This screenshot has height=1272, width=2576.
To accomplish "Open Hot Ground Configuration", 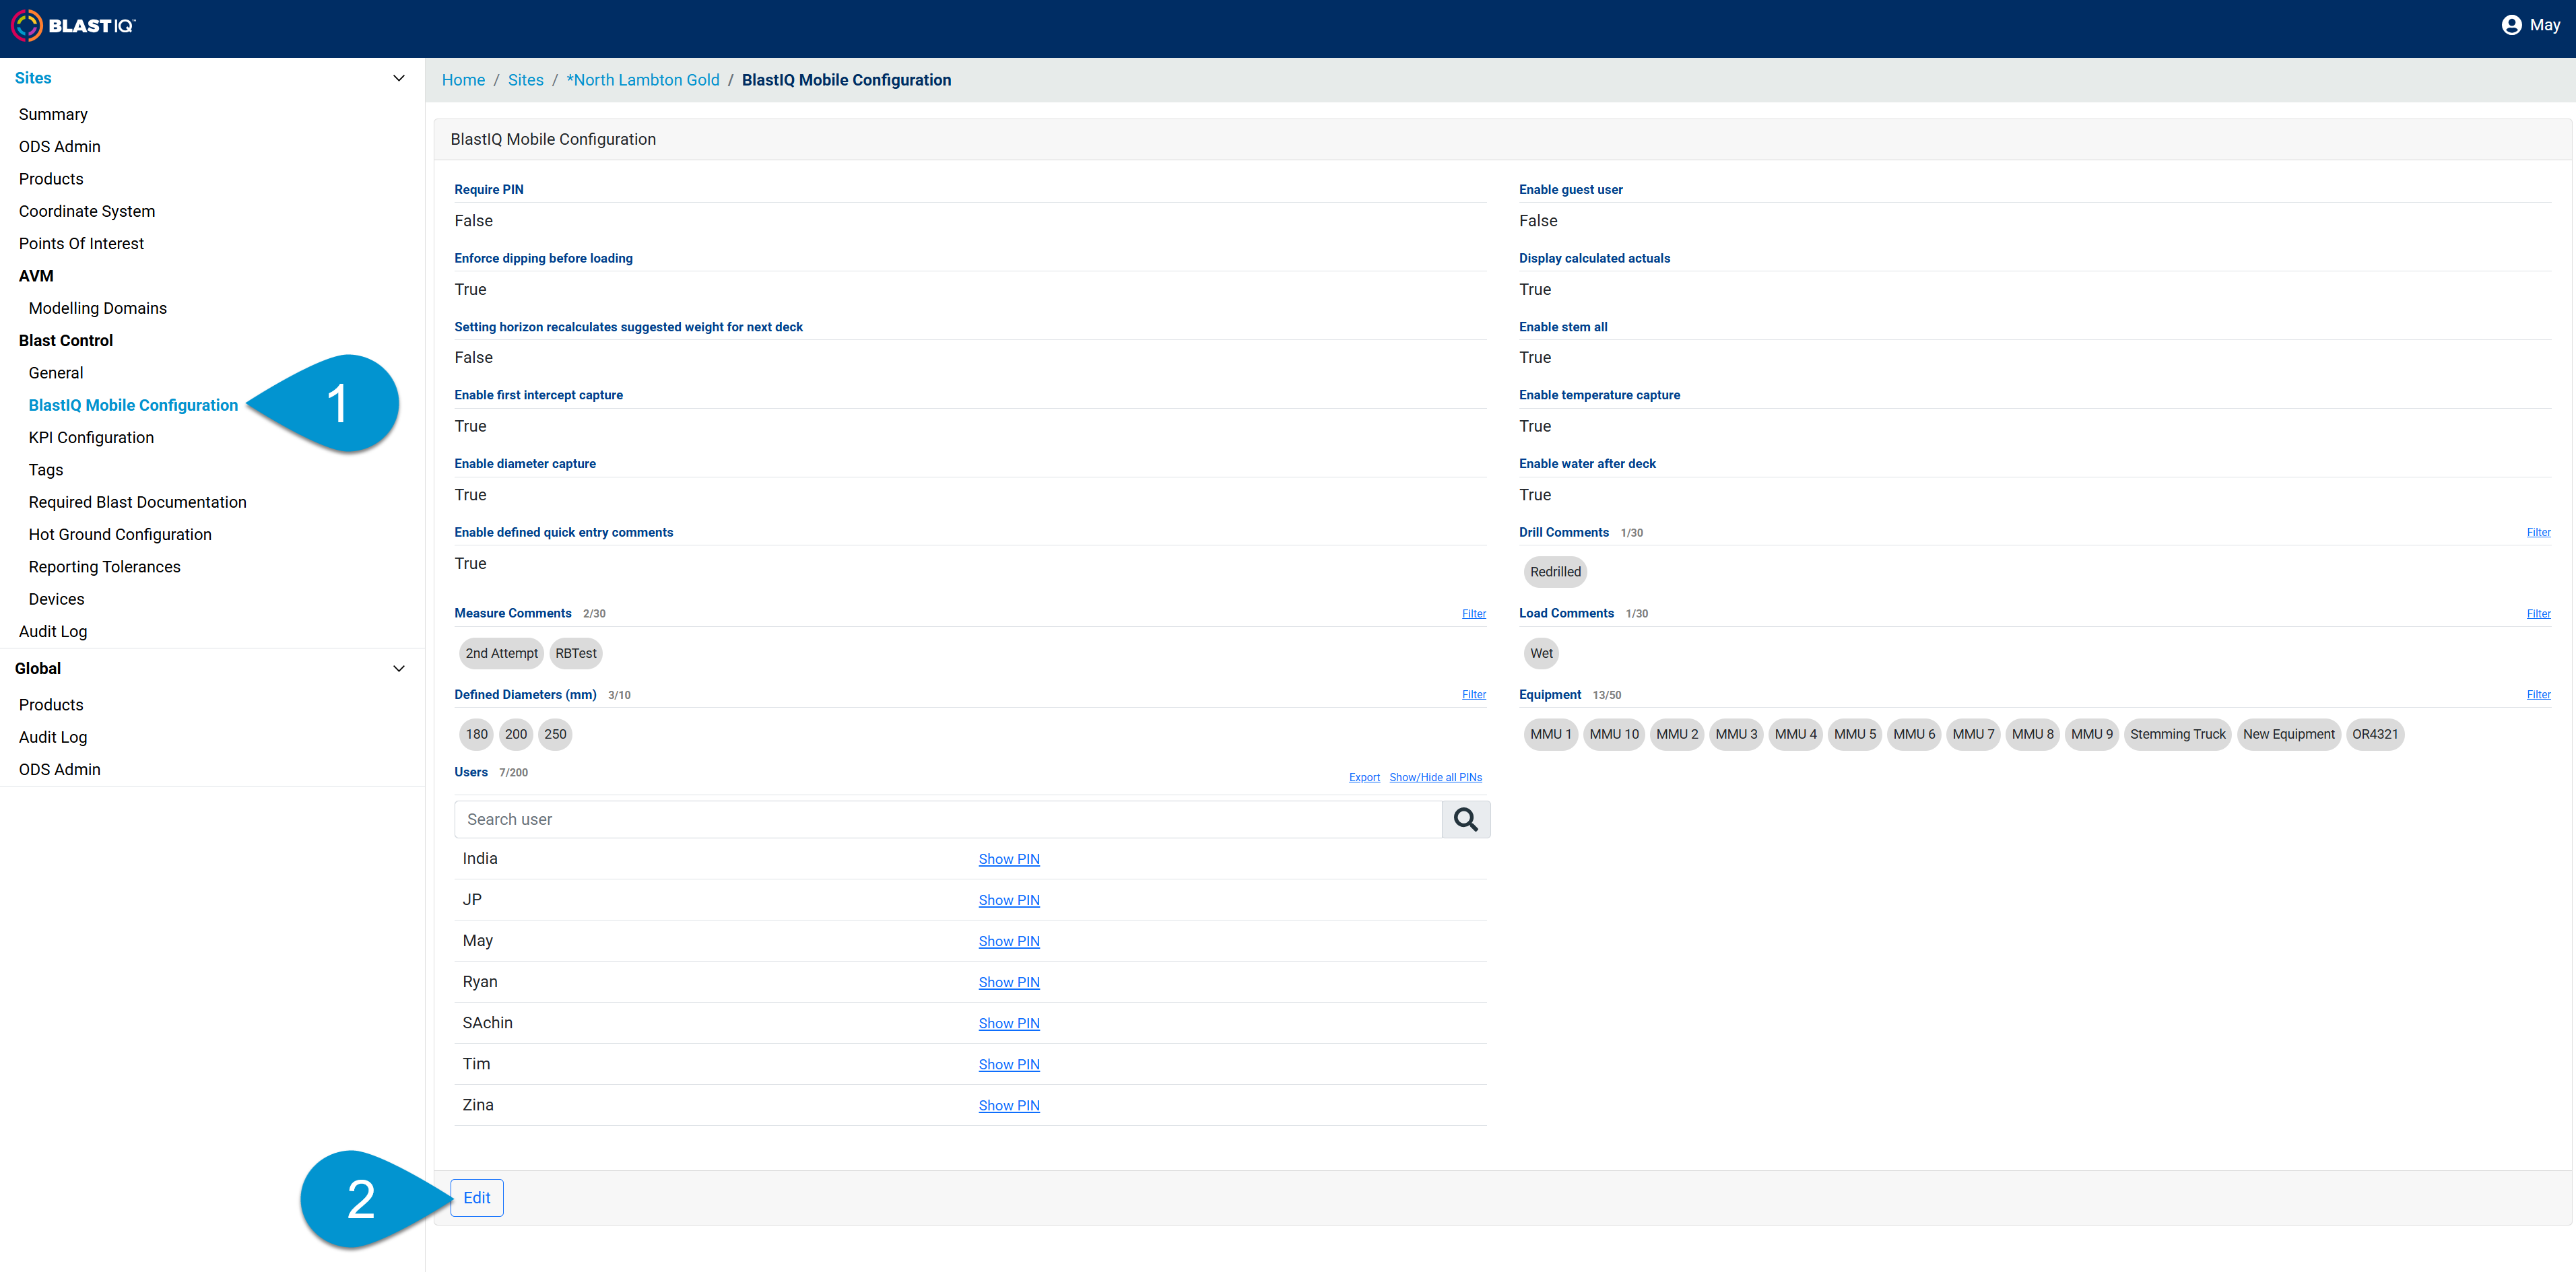I will coord(120,534).
